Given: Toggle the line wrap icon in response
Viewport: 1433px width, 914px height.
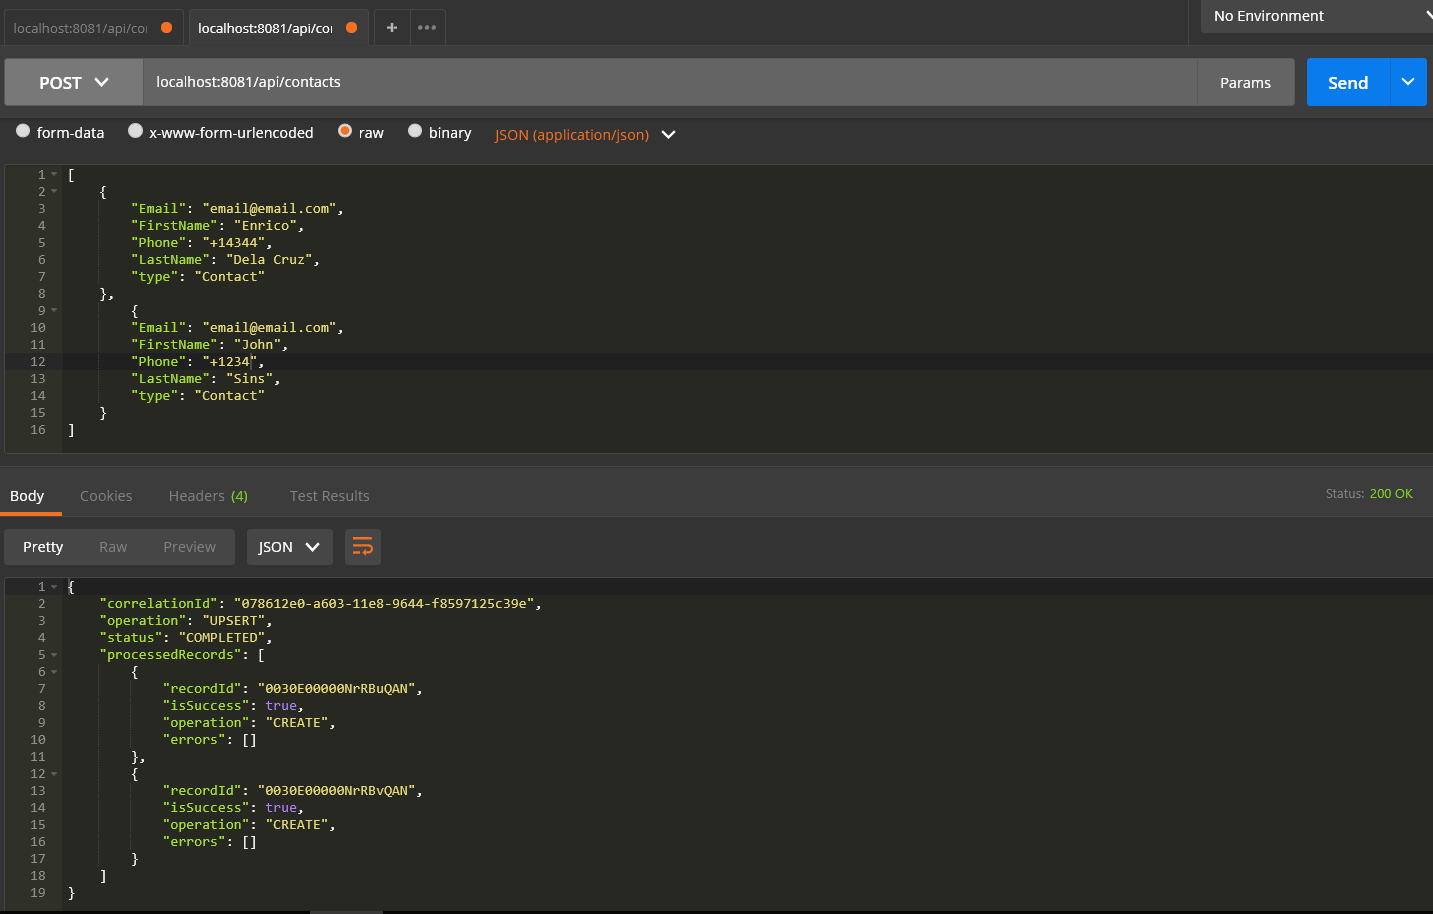Looking at the screenshot, I should (x=363, y=547).
